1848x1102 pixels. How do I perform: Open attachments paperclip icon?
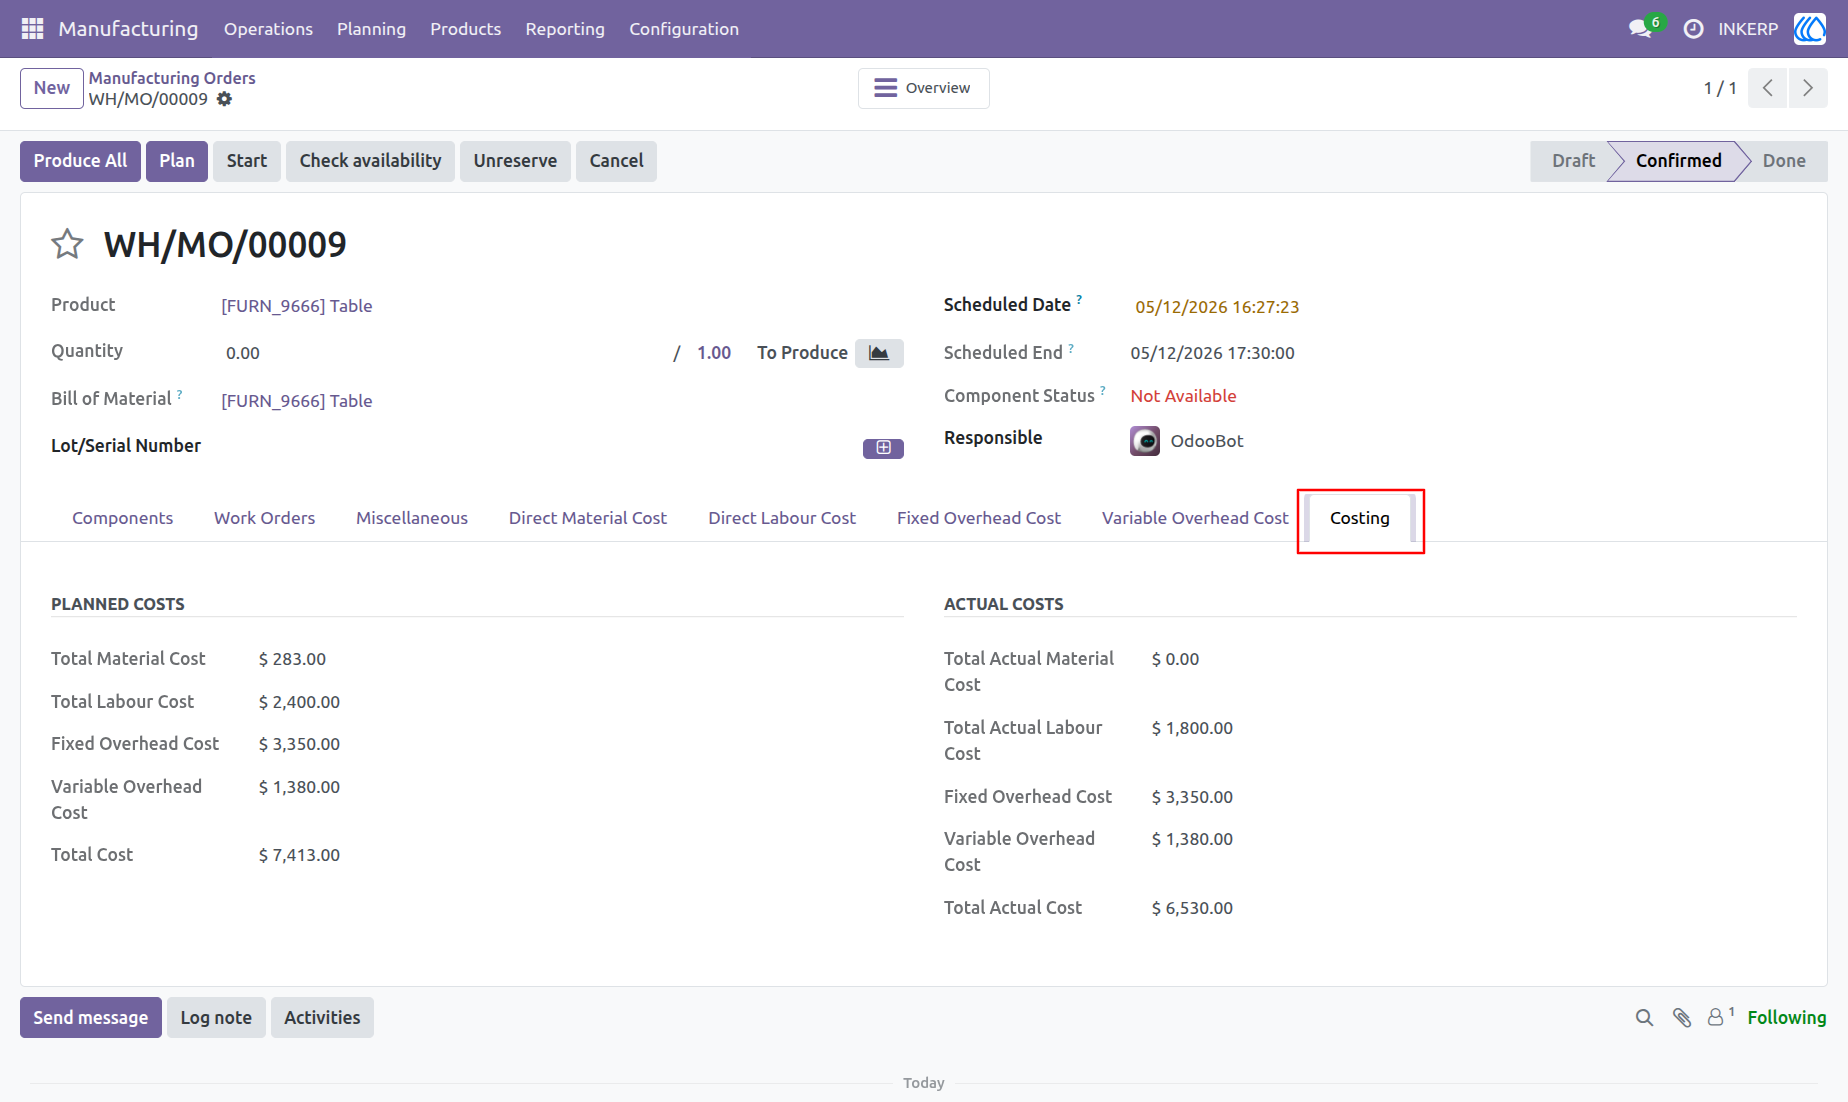pos(1682,1018)
